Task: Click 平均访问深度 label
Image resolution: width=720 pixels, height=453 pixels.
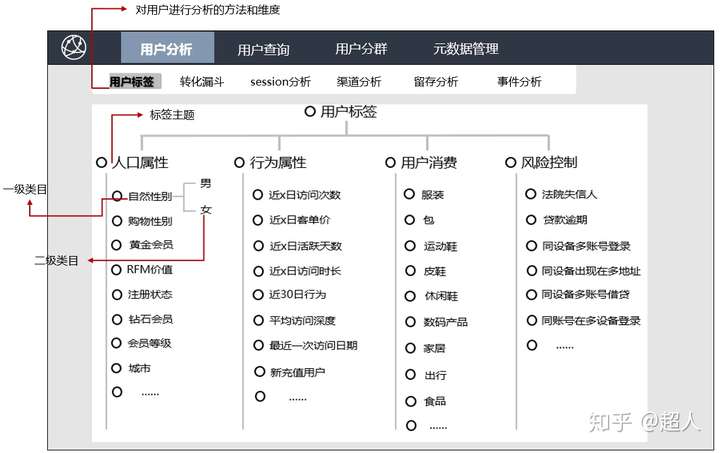Action: click(302, 320)
